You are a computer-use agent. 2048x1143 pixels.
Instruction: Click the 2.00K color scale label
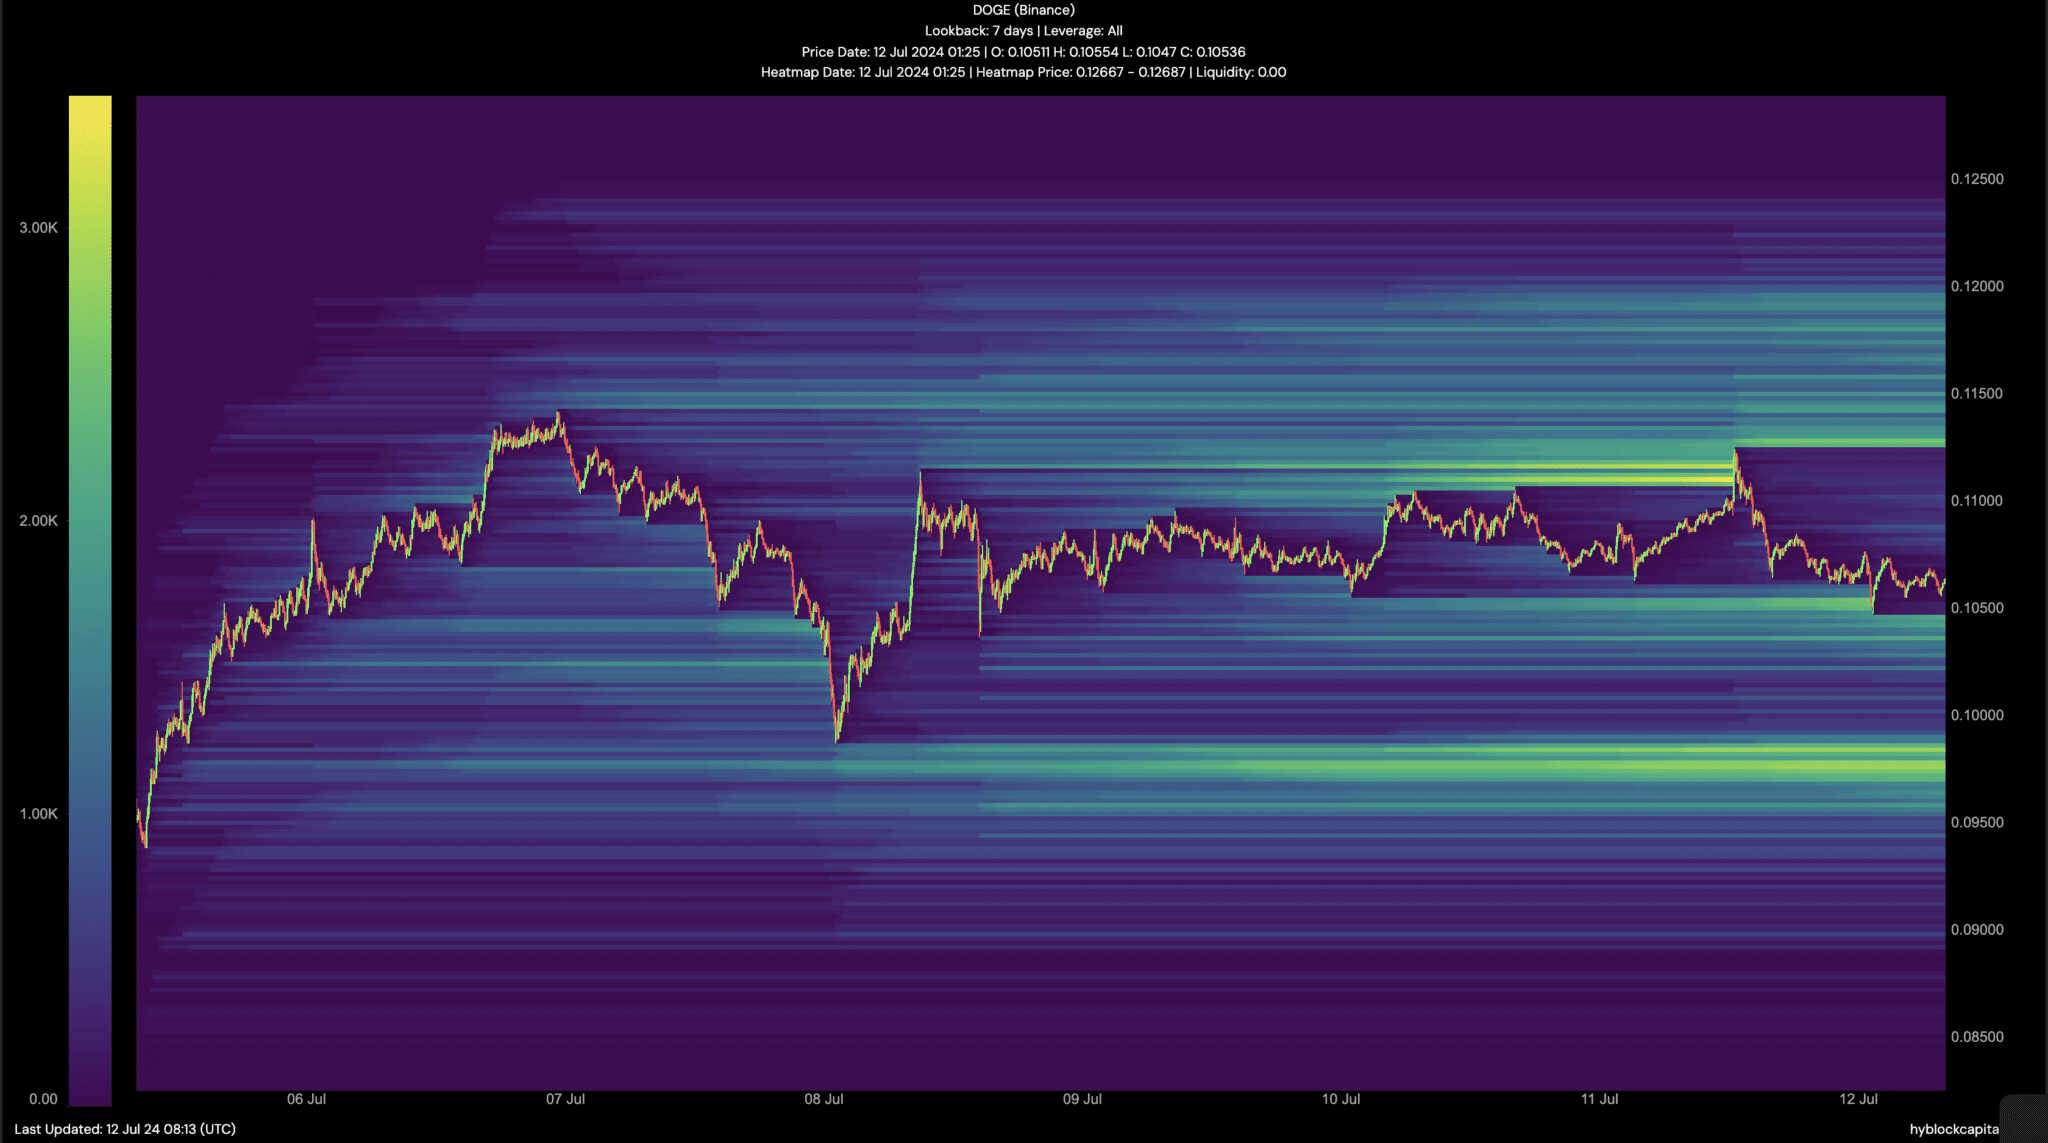pos(38,521)
